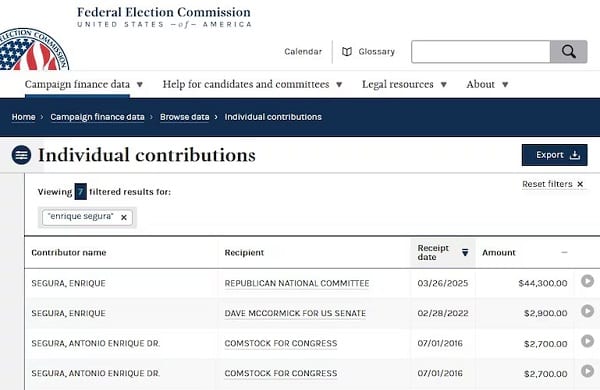Click the Export download button
The image size is (600, 390).
[x=554, y=155]
